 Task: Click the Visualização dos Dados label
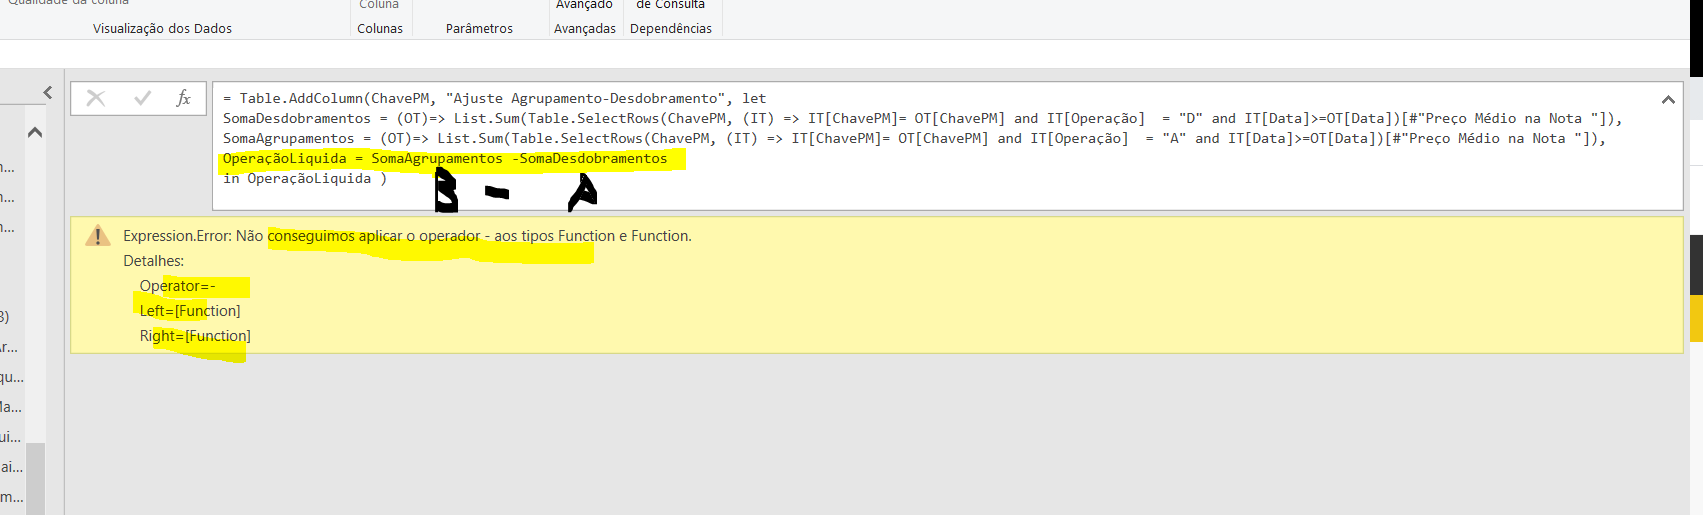(162, 28)
